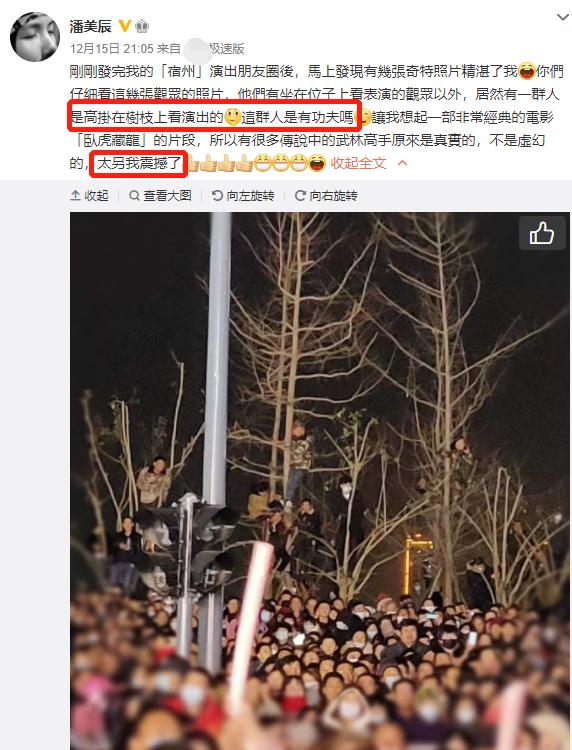
Task: Open the post options chevron menu
Action: [x=563, y=18]
